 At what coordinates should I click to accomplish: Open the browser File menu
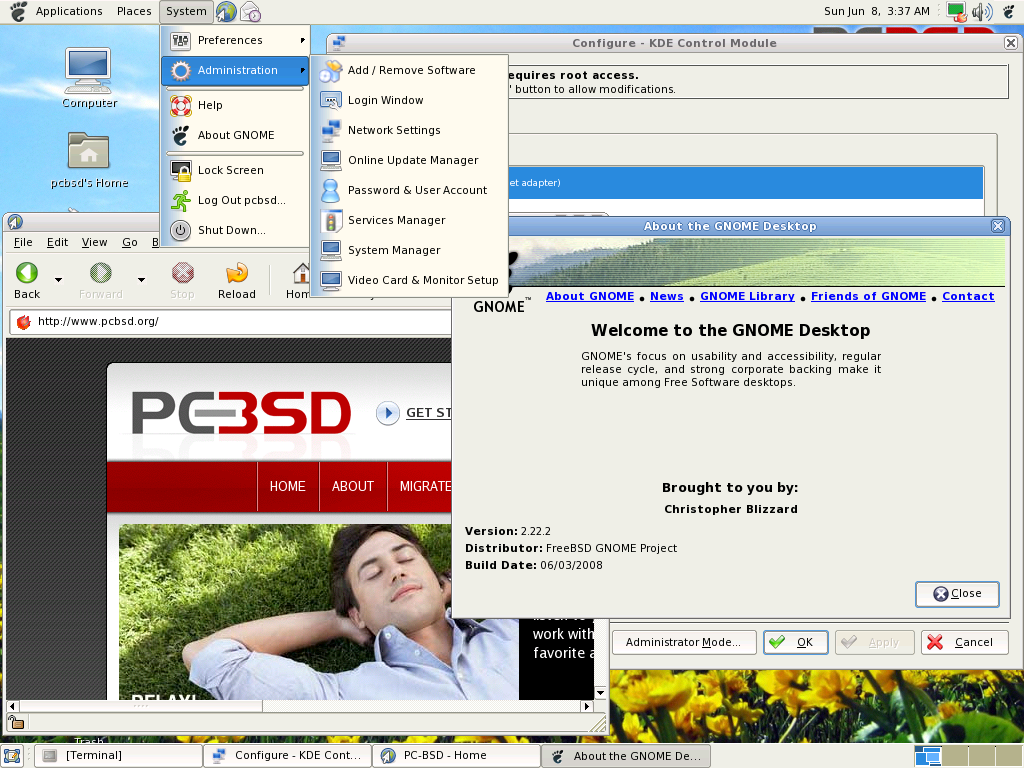tap(23, 242)
